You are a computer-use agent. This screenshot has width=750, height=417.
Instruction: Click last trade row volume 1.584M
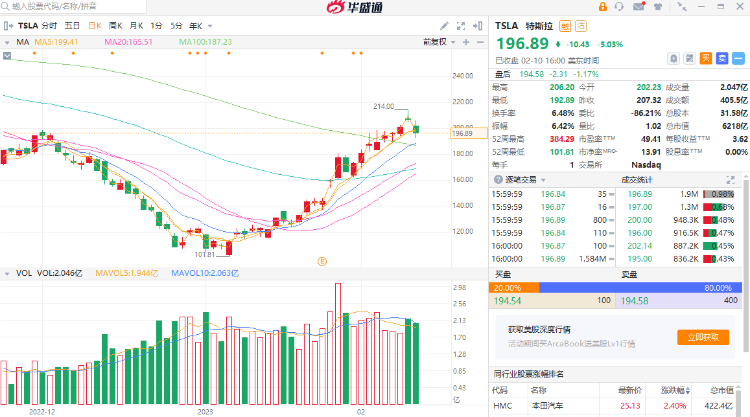[x=593, y=259]
